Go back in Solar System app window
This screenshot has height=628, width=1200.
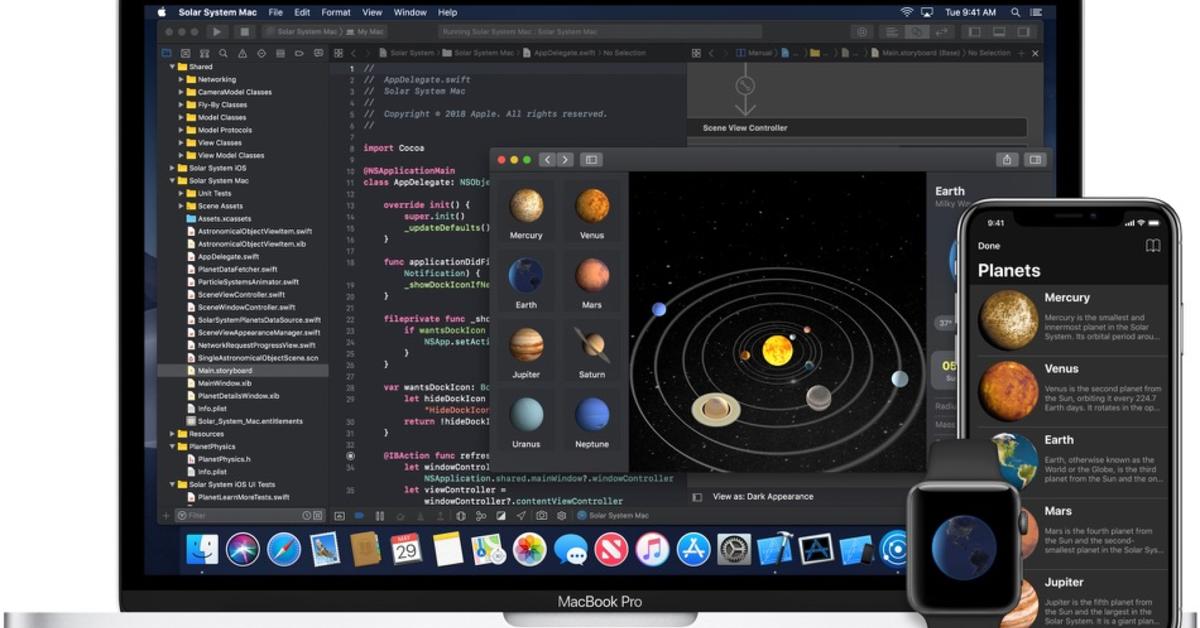[x=547, y=159]
